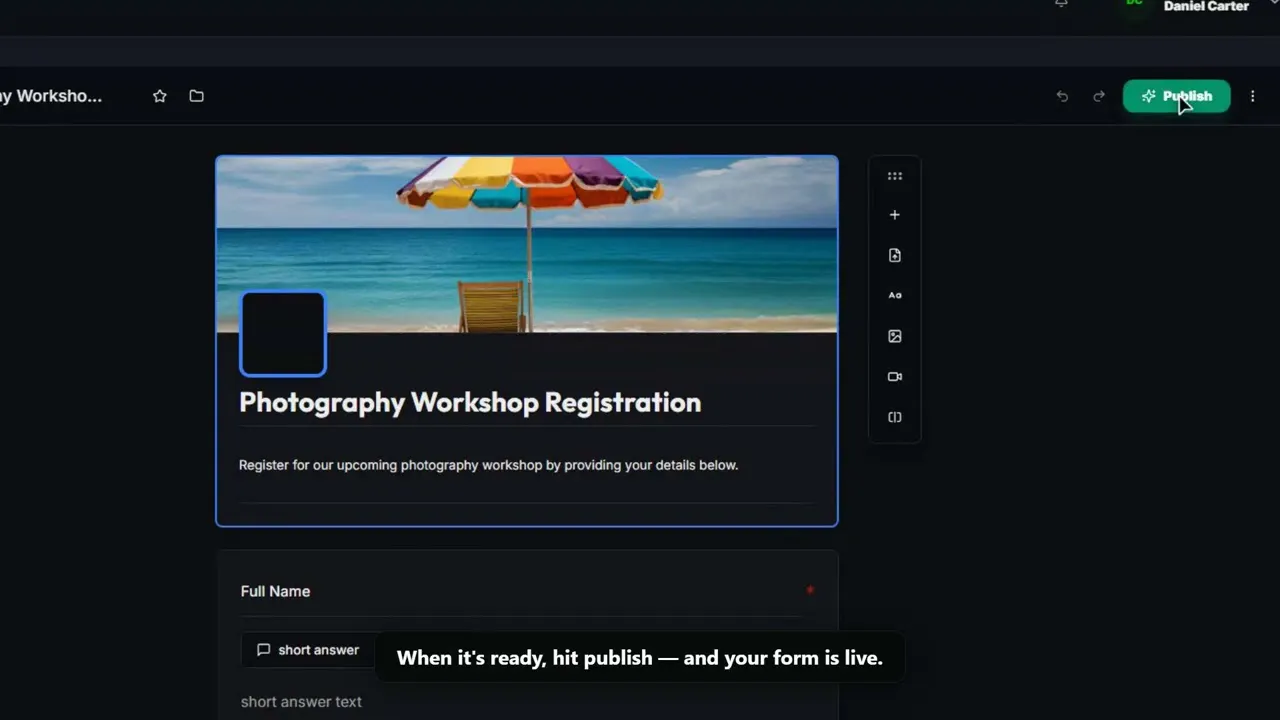Click the truncated form name in header
The image size is (1280, 720).
51,96
